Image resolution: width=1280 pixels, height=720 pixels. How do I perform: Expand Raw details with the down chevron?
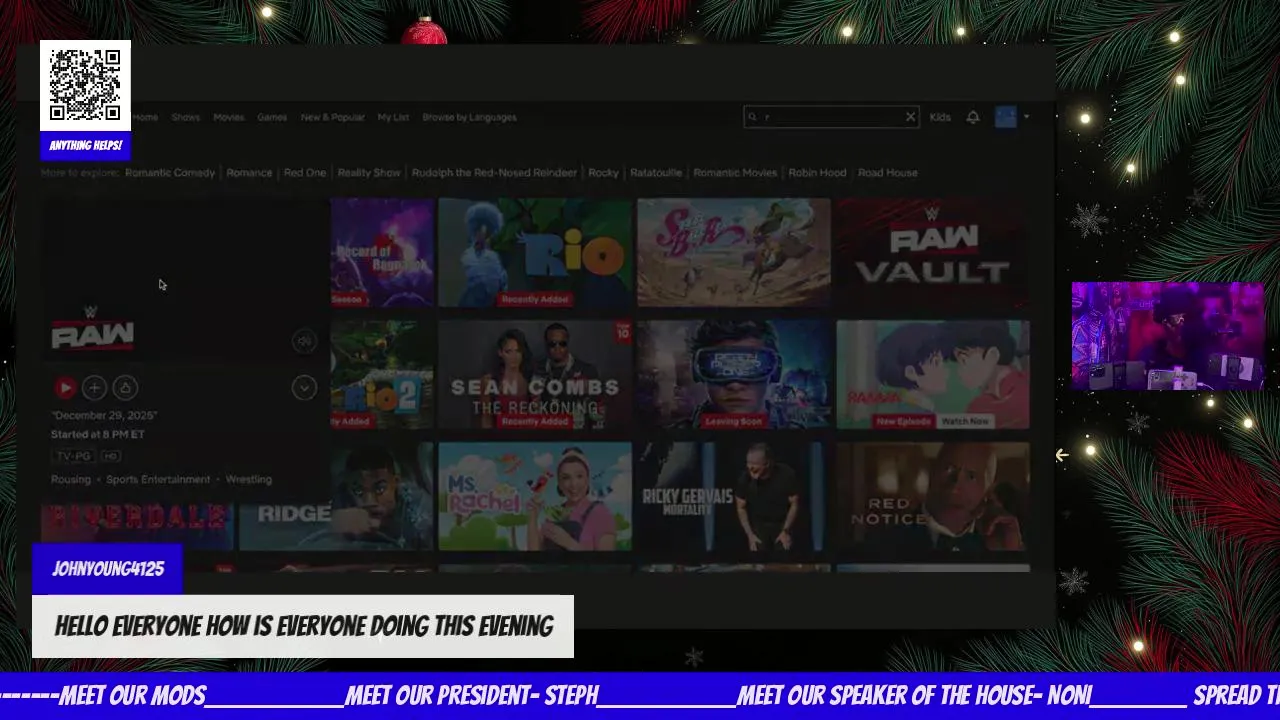[304, 387]
